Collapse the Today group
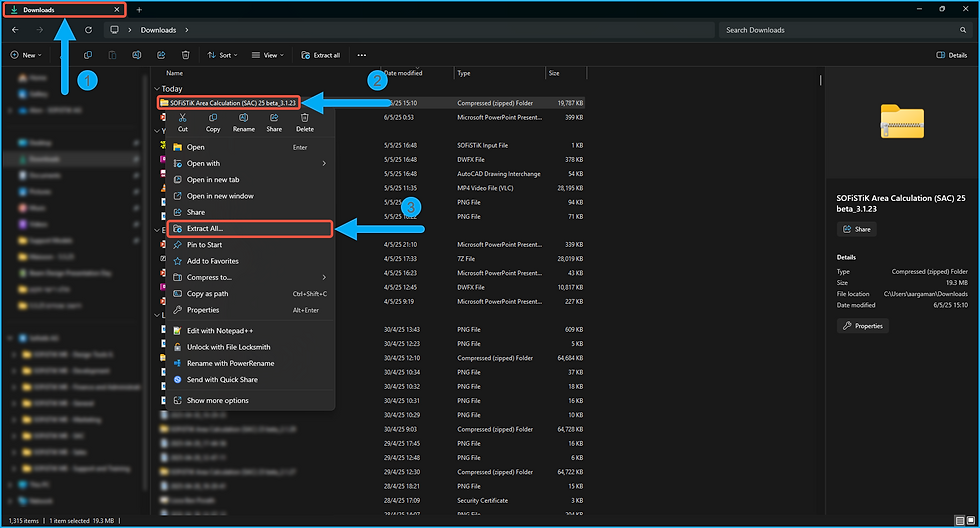This screenshot has width=980, height=528. pos(157,89)
